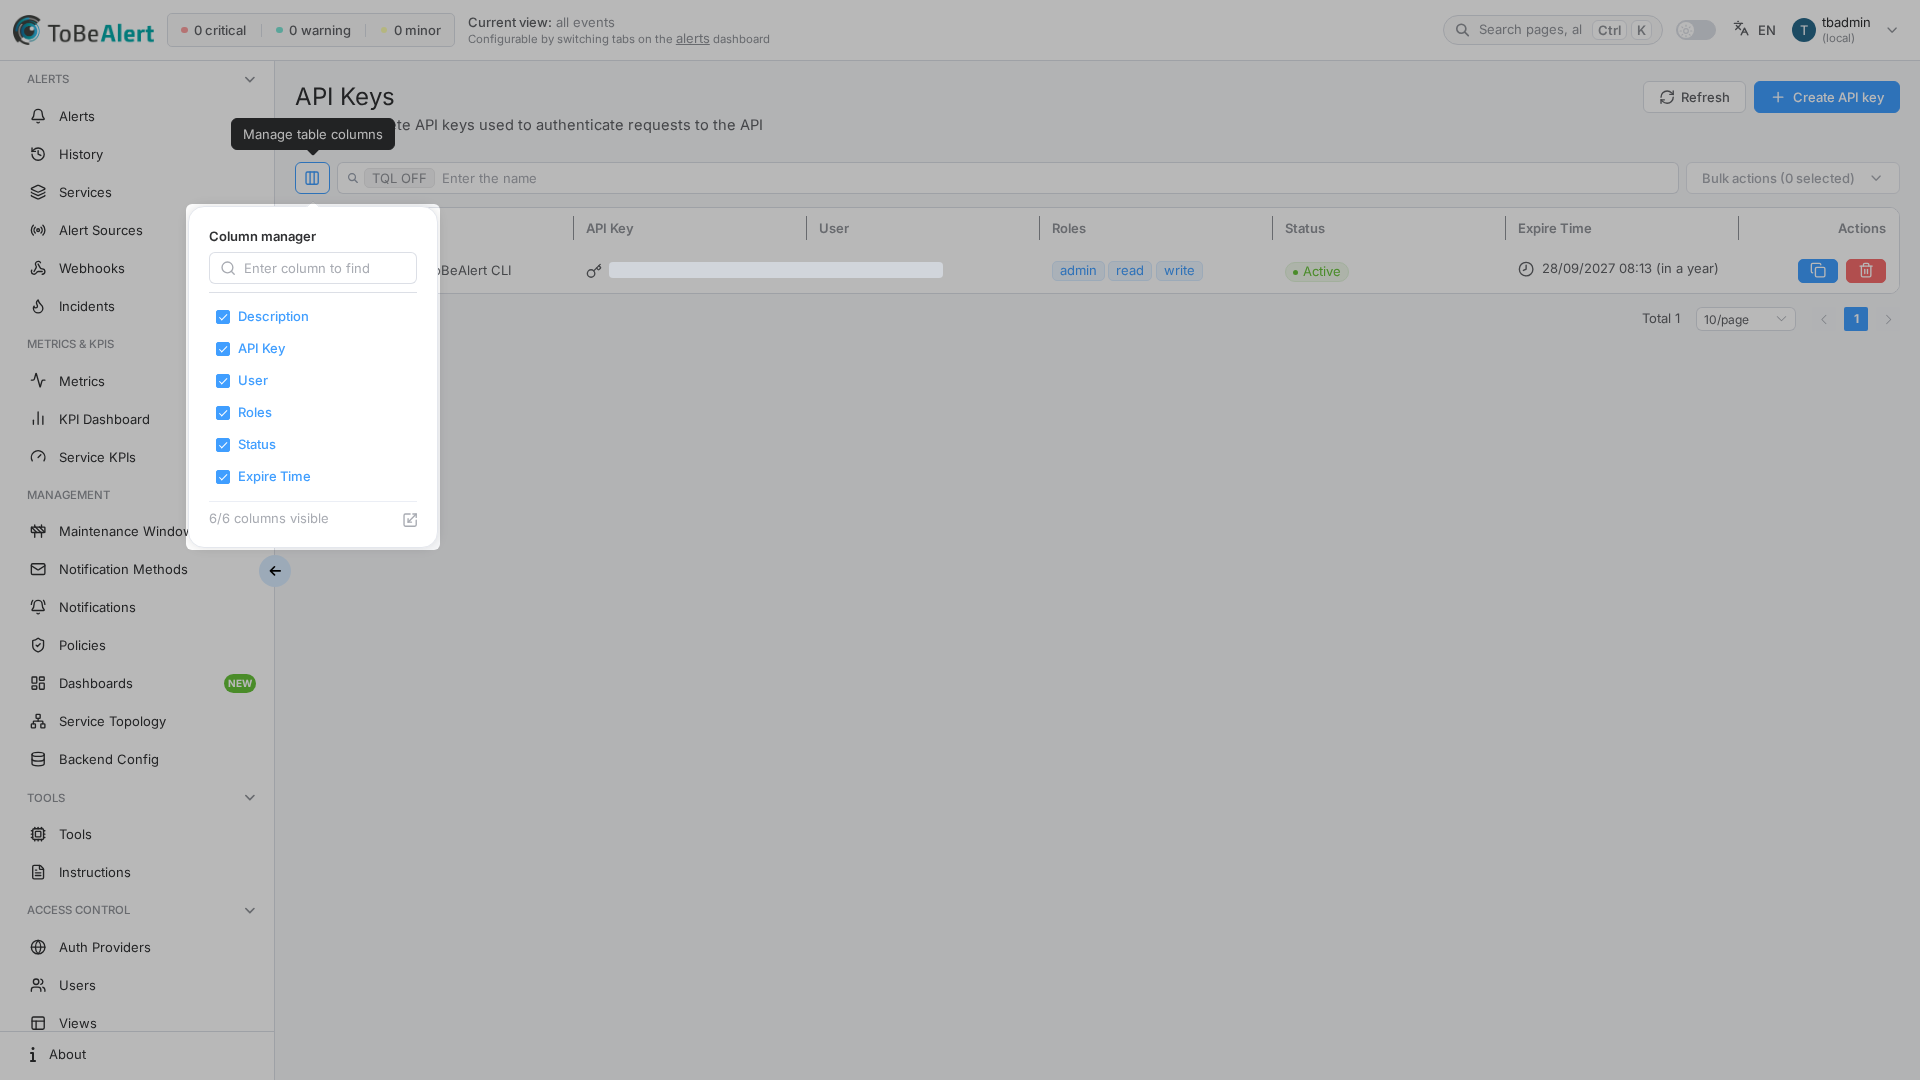Image resolution: width=1920 pixels, height=1080 pixels.
Task: Uncheck the User column checkbox
Action: (x=223, y=381)
